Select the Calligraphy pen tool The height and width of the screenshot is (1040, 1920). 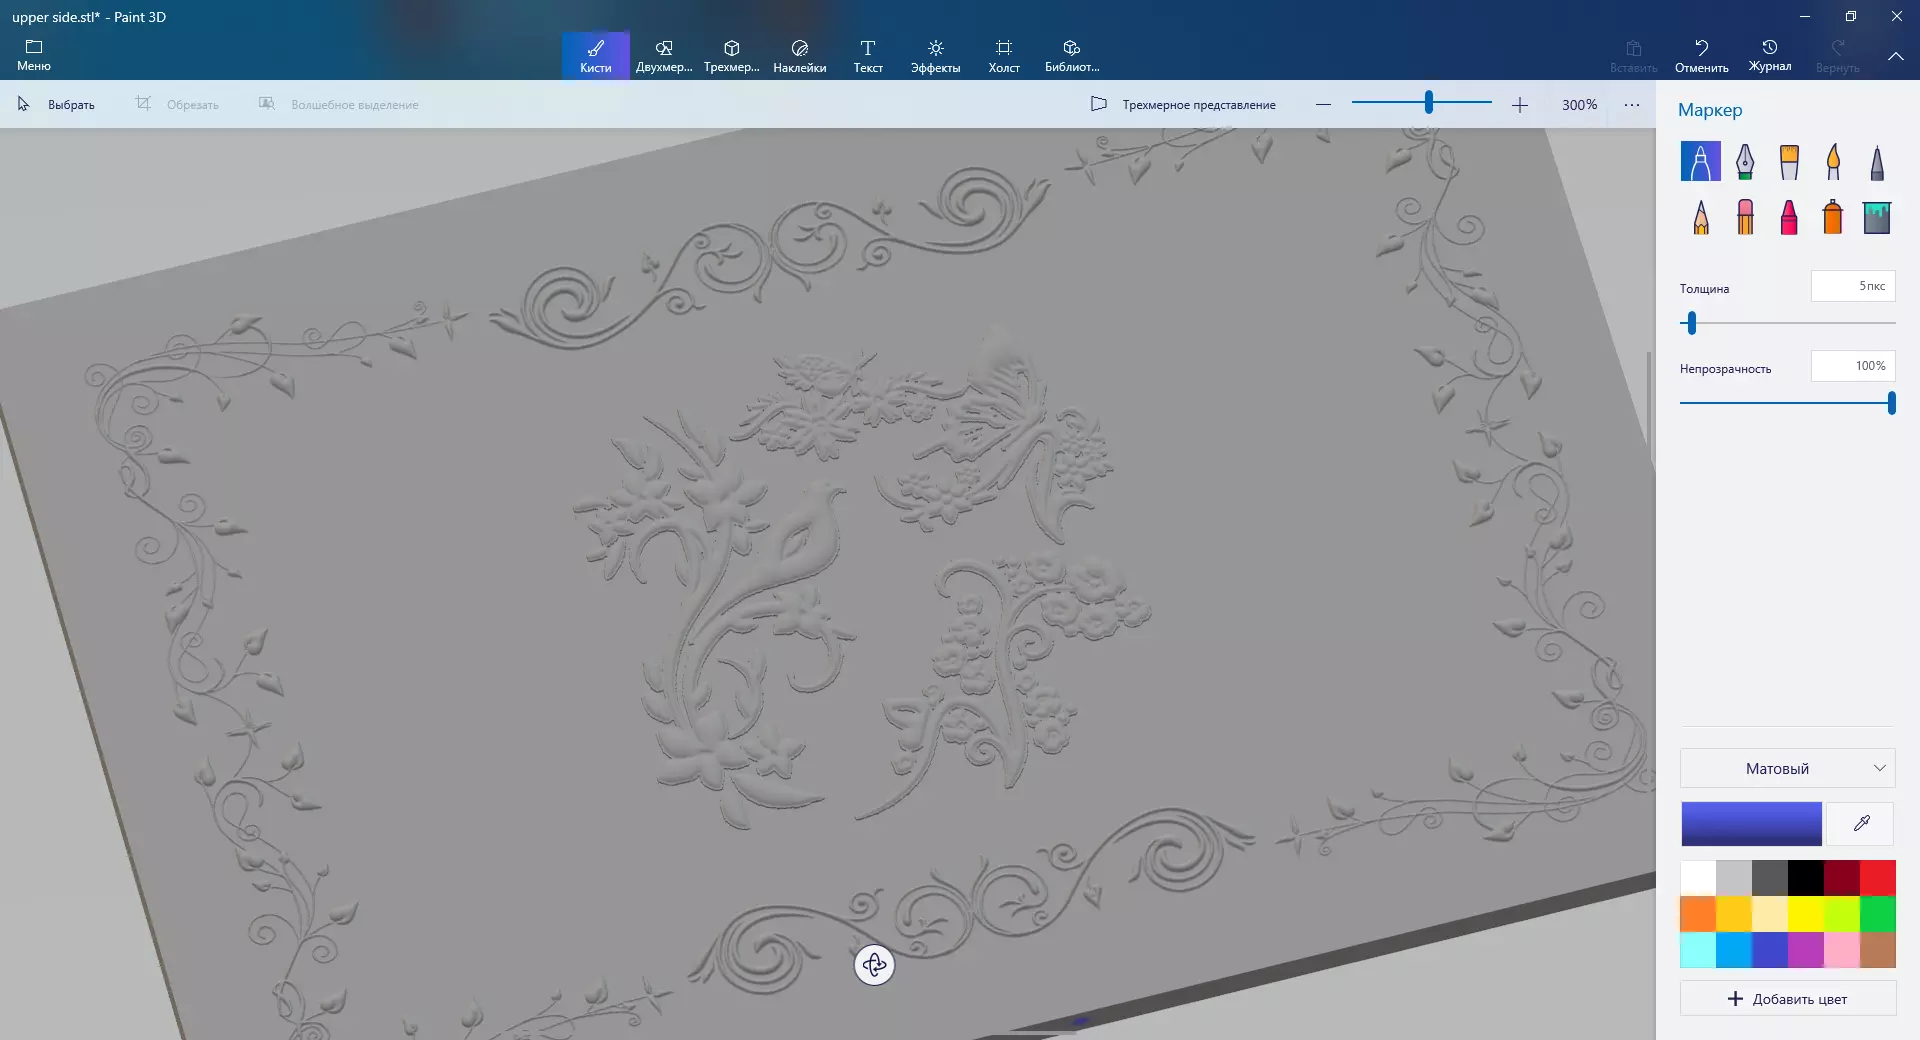[x=1745, y=161]
